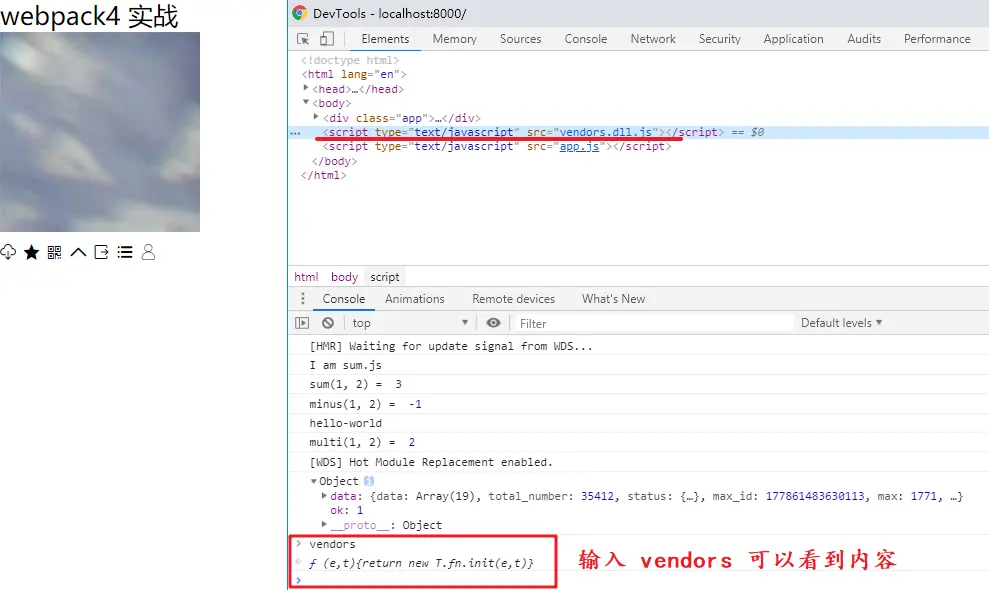Expand the __proto__ property
Image resolution: width=989 pixels, height=590 pixels.
[x=324, y=524]
